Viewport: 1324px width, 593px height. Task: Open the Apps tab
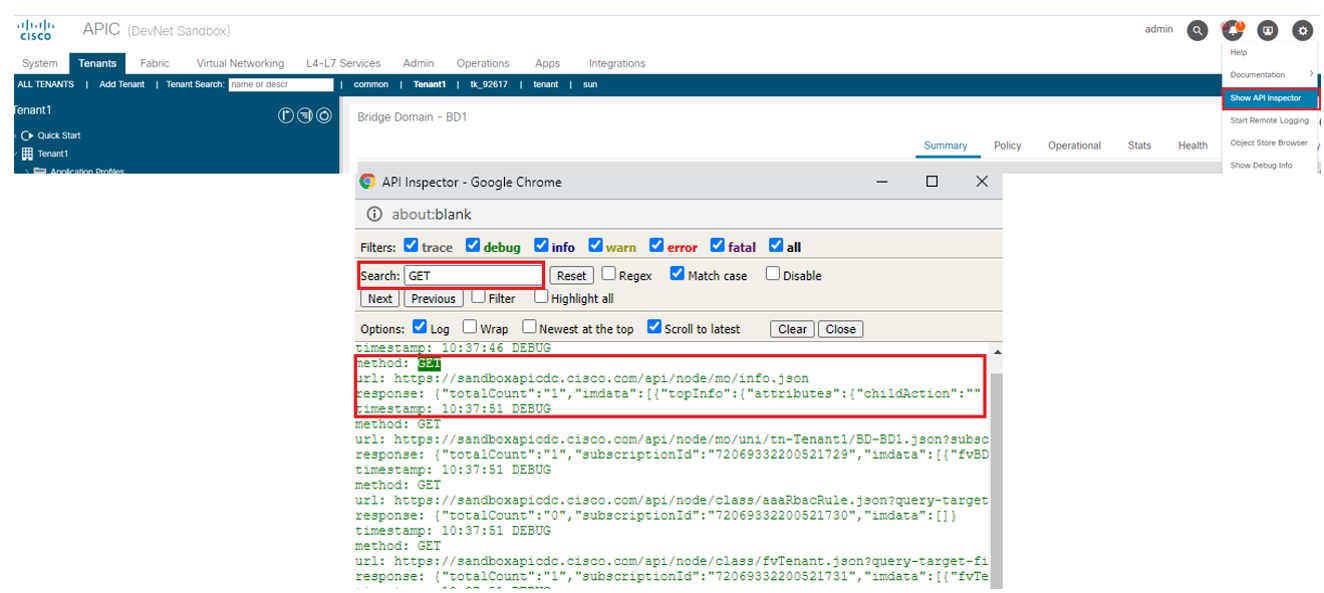tap(547, 63)
